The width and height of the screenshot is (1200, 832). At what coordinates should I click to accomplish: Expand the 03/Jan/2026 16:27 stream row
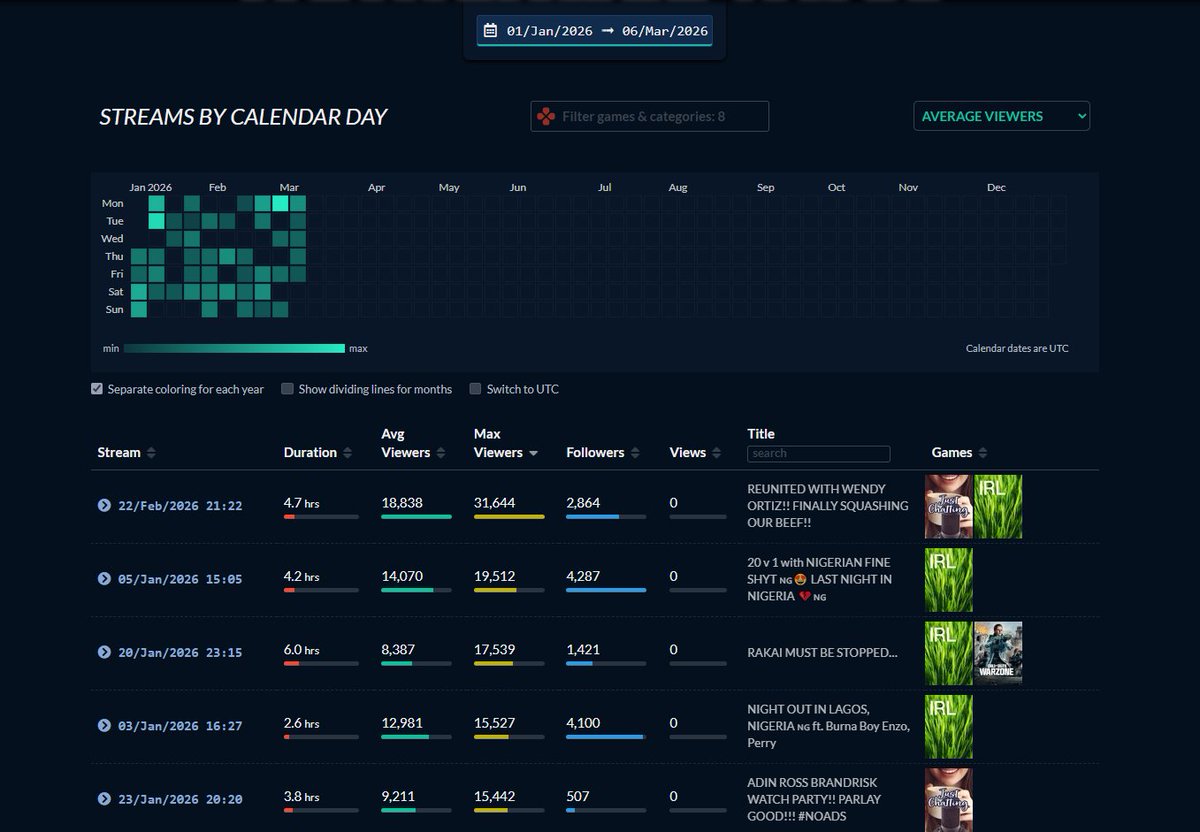pyautogui.click(x=104, y=726)
